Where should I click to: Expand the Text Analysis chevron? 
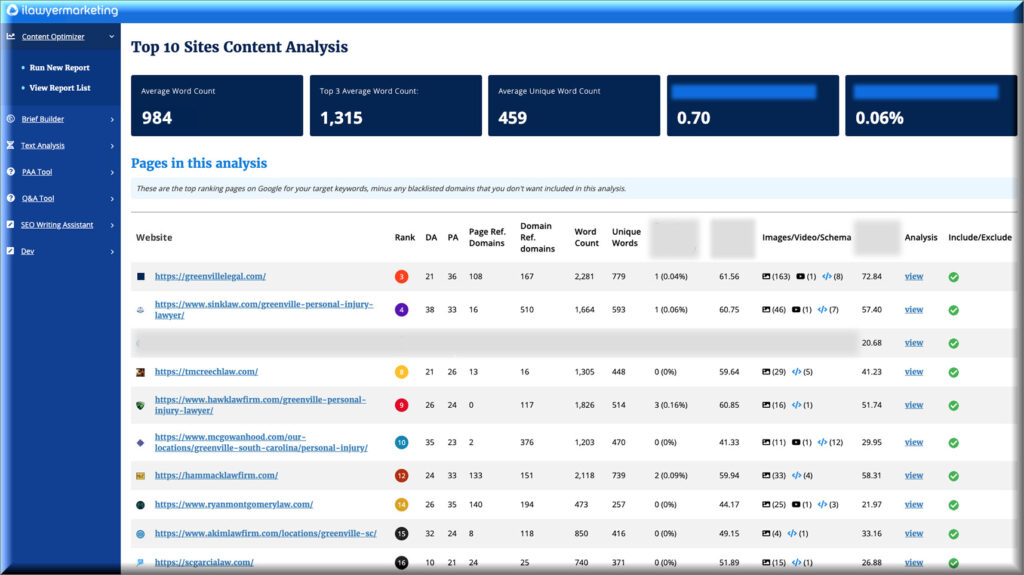click(x=112, y=146)
